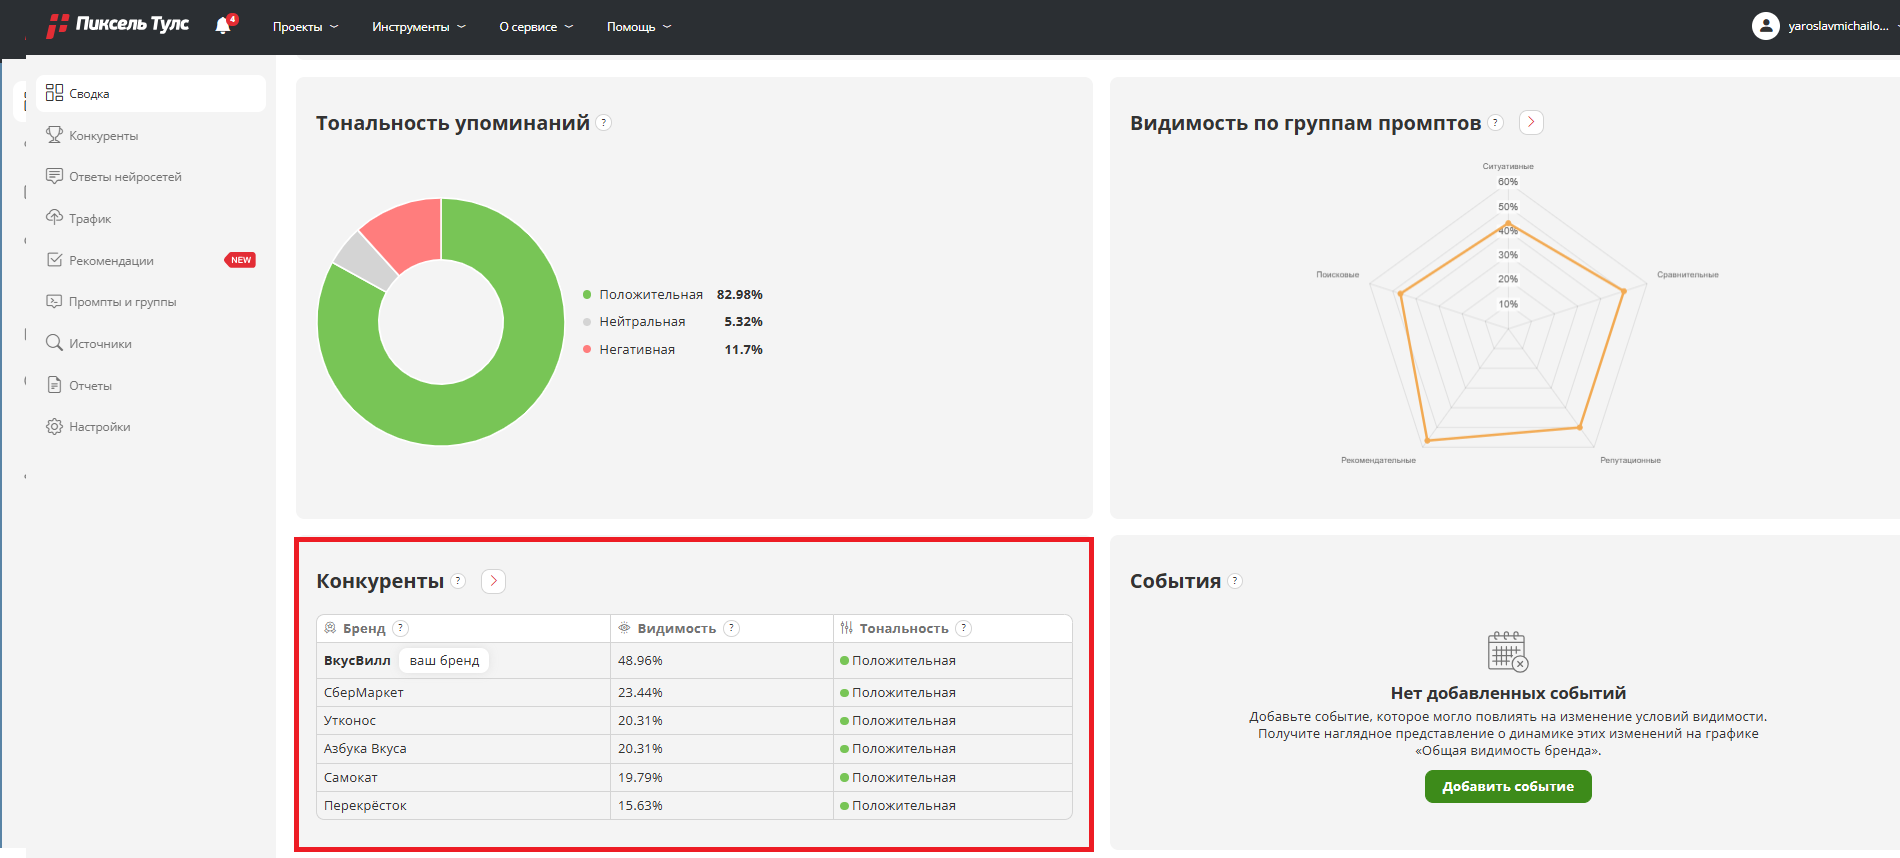This screenshot has height=858, width=1900.
Task: Click help icon beside Бренд column header
Action: click(401, 628)
